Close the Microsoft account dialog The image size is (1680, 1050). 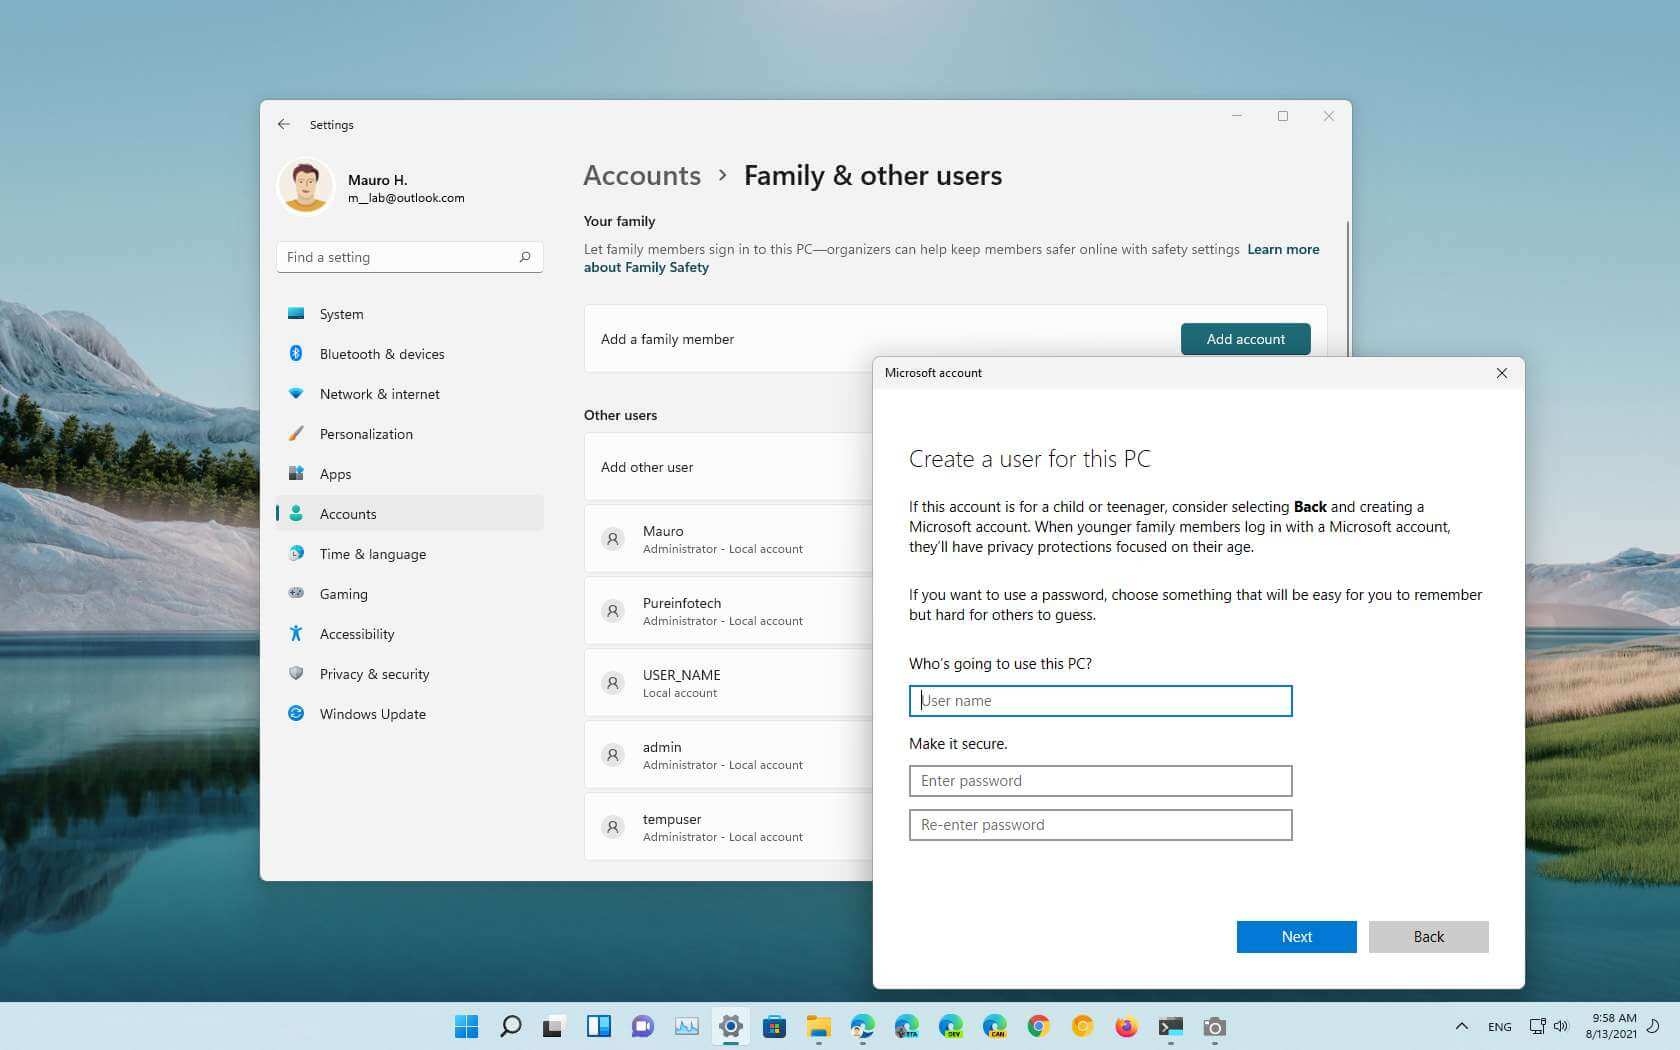pyautogui.click(x=1501, y=373)
